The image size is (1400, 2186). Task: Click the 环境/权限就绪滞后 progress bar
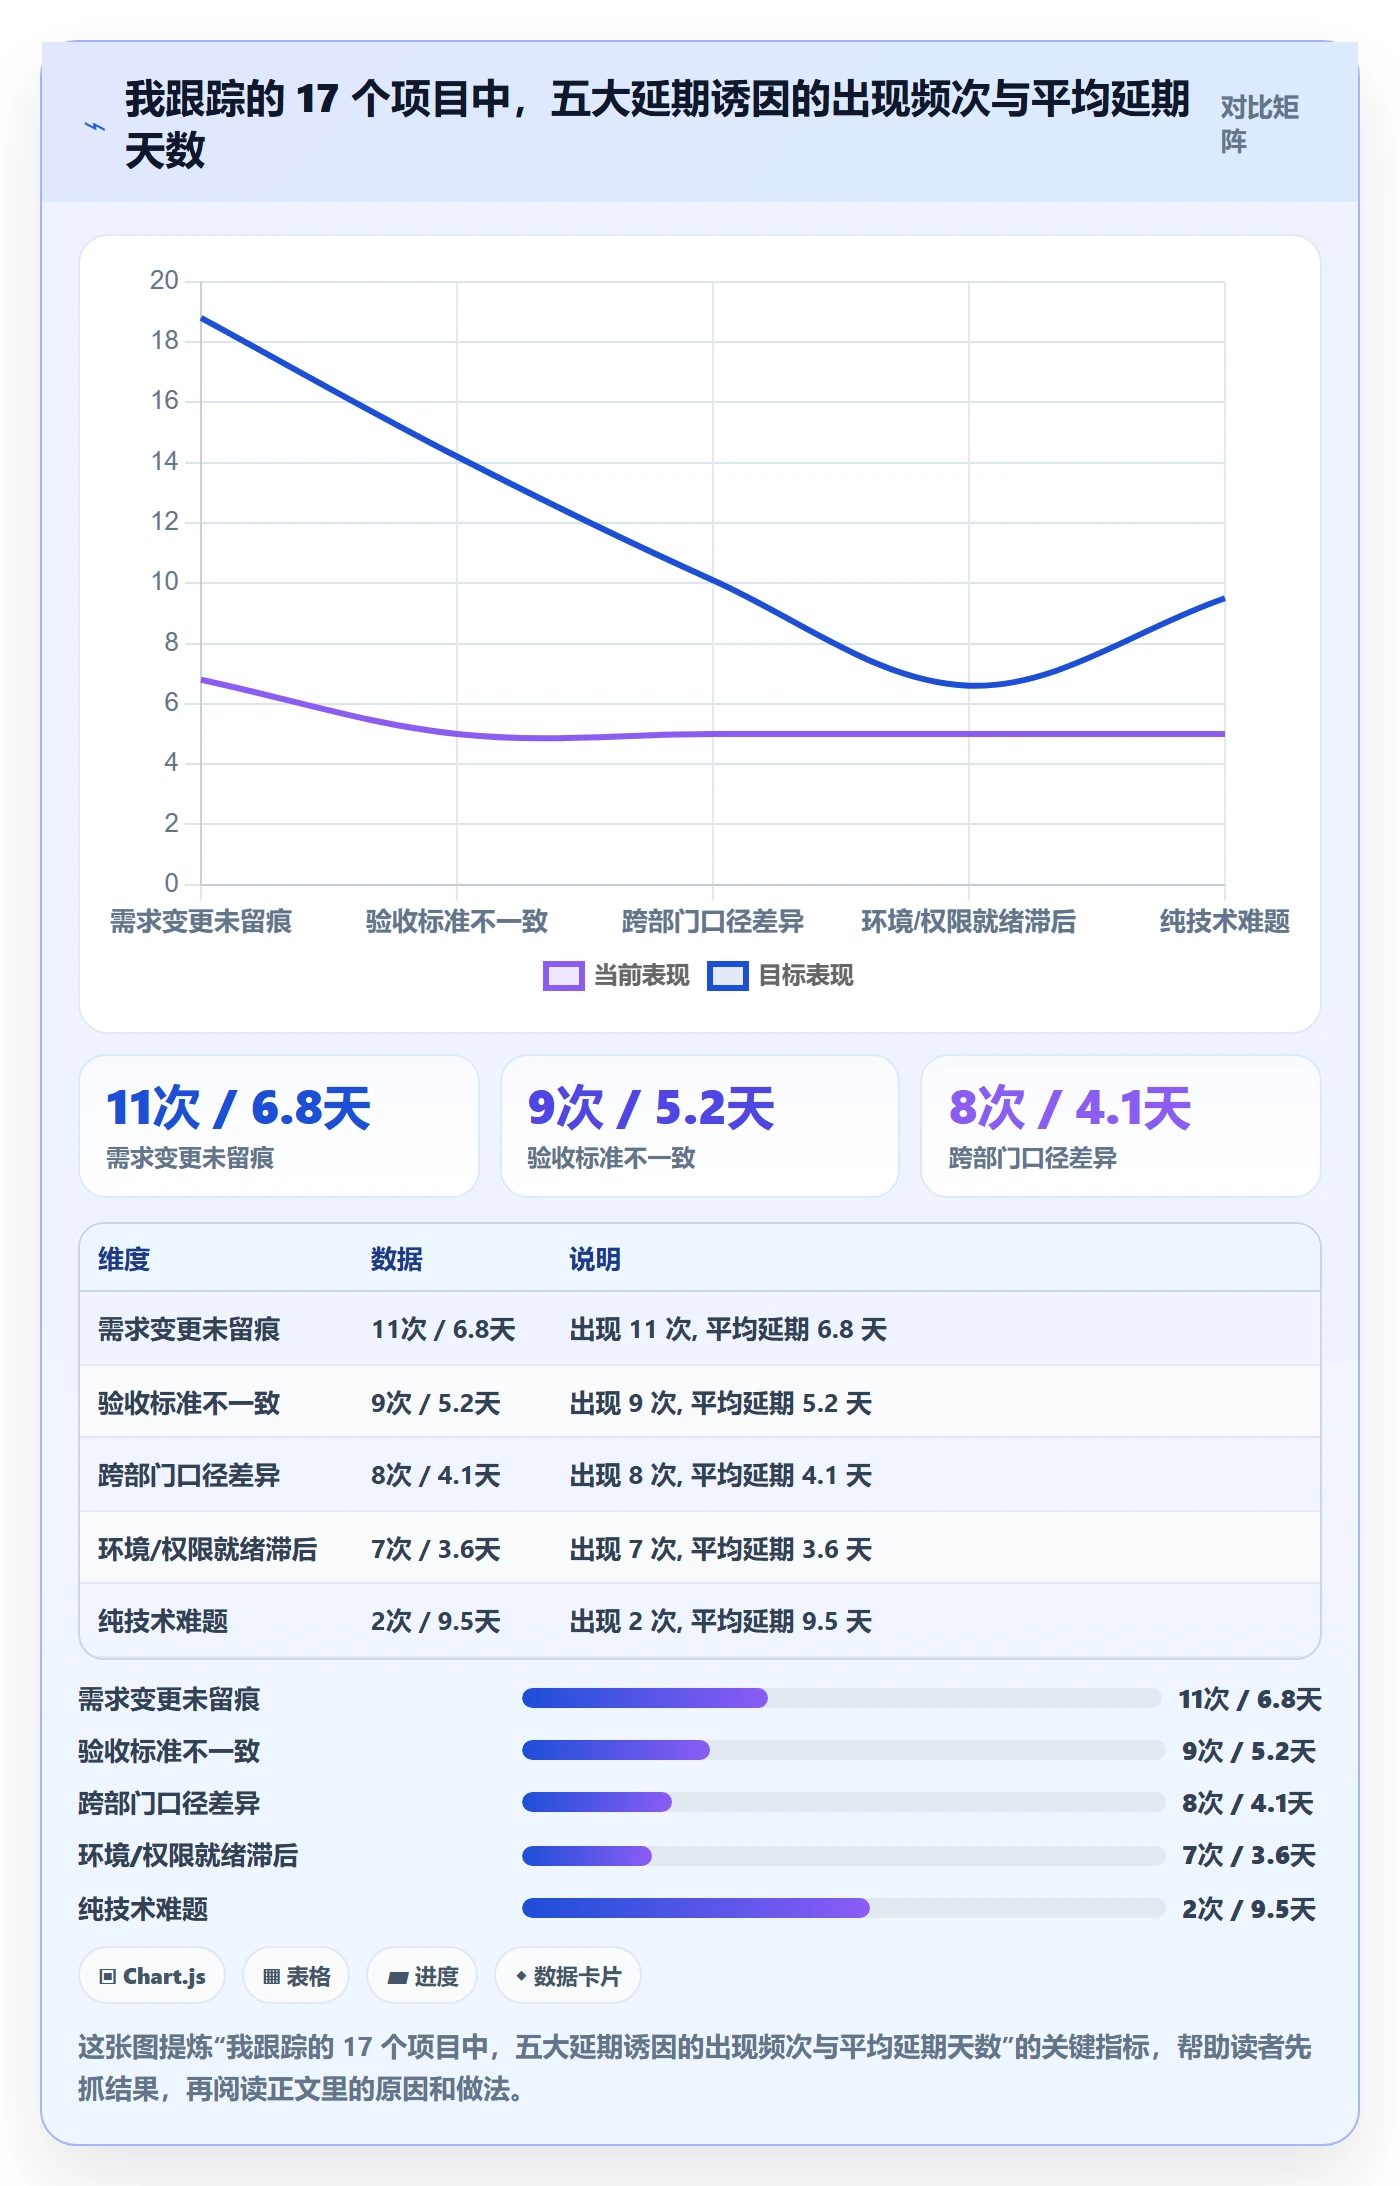click(844, 1856)
